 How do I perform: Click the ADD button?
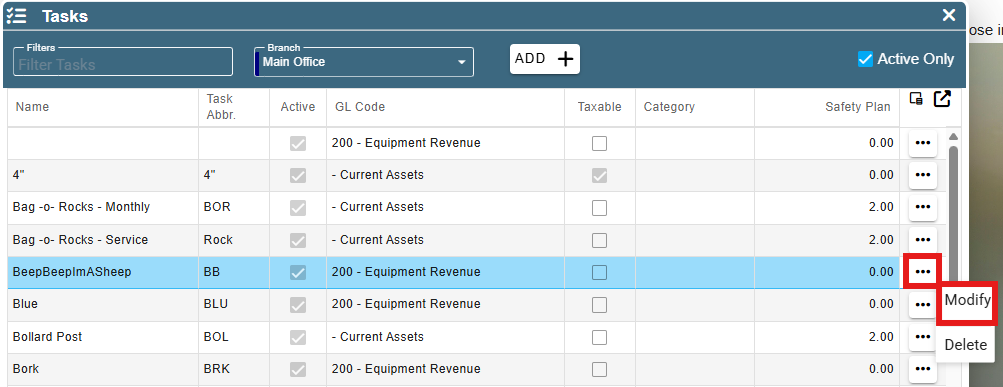pos(544,59)
